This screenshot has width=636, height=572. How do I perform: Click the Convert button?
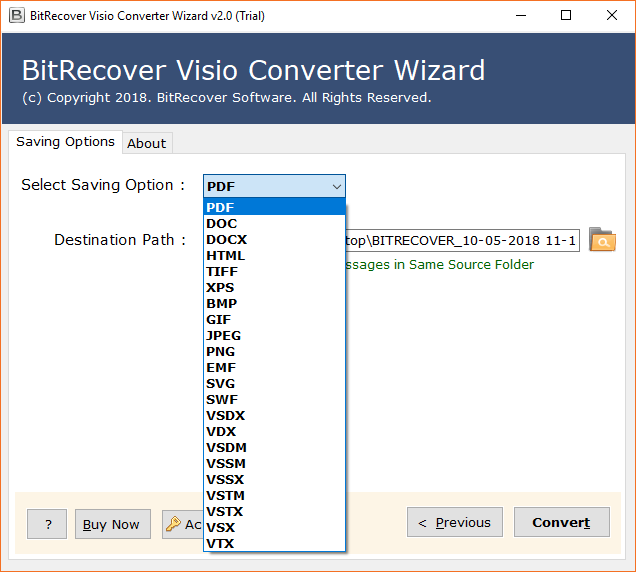pos(561,522)
